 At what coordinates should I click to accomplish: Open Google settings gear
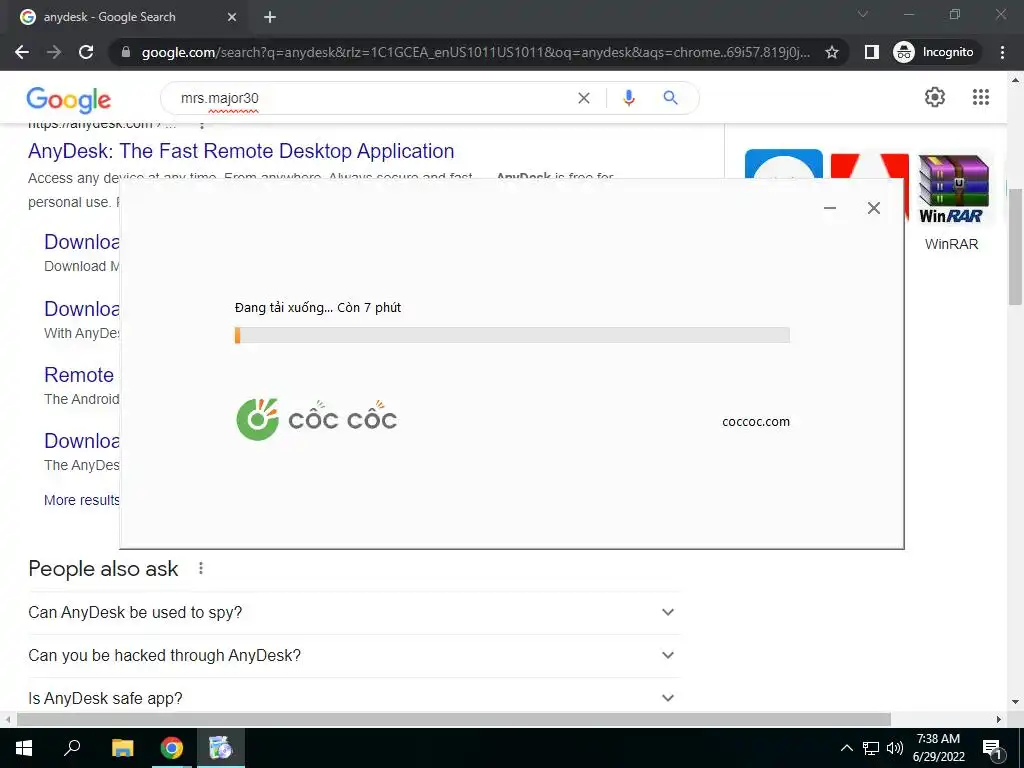click(x=935, y=97)
